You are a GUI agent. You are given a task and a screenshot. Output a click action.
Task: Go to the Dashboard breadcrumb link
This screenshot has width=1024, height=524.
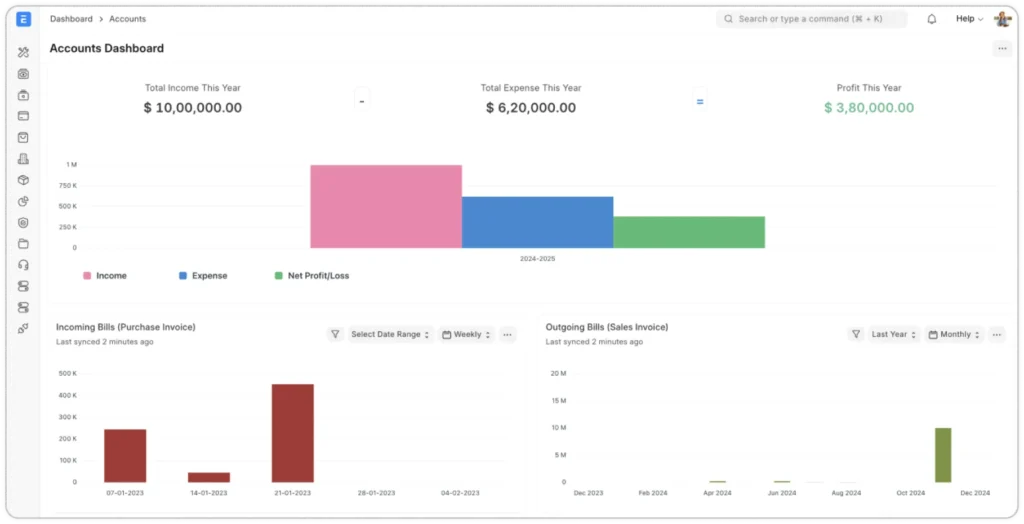[x=71, y=19]
